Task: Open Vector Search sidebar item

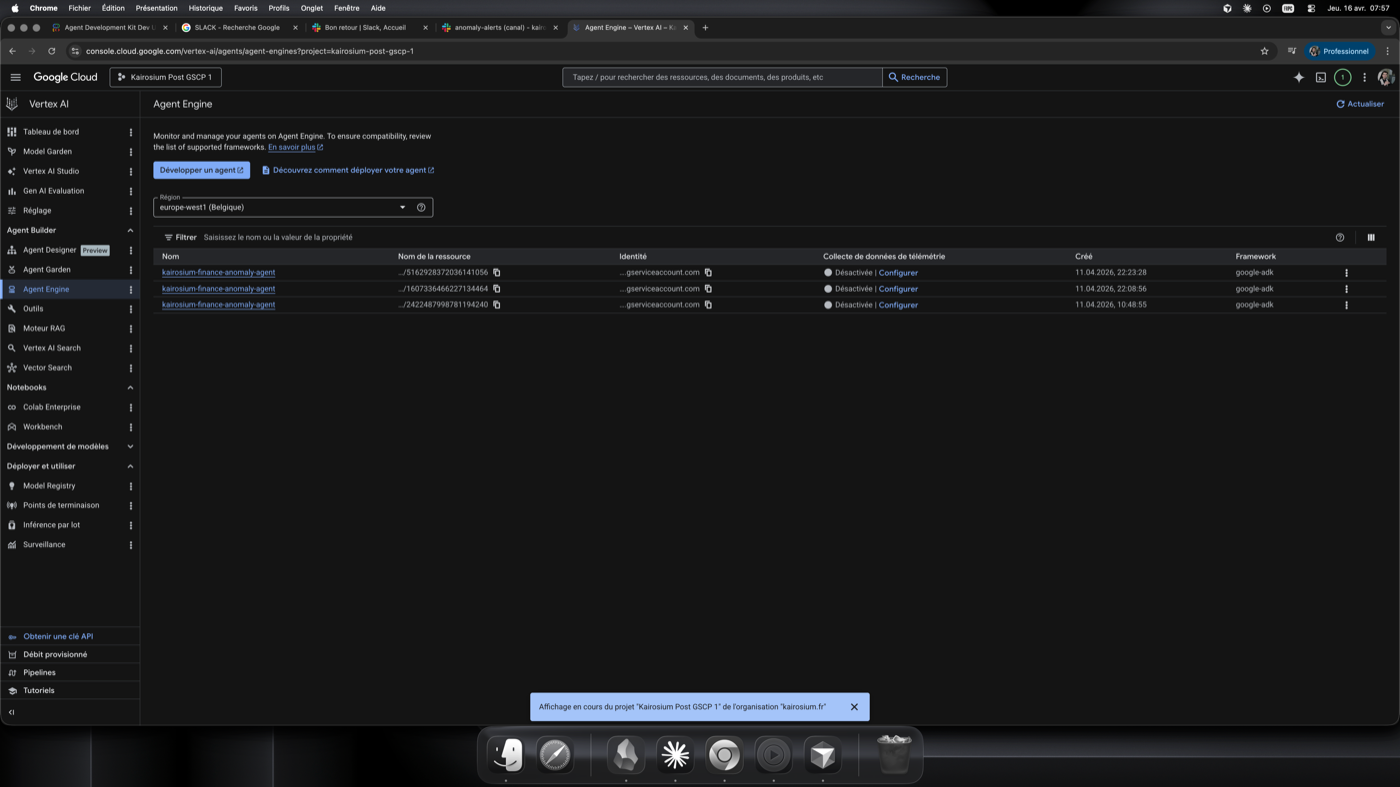Action: click(47, 368)
